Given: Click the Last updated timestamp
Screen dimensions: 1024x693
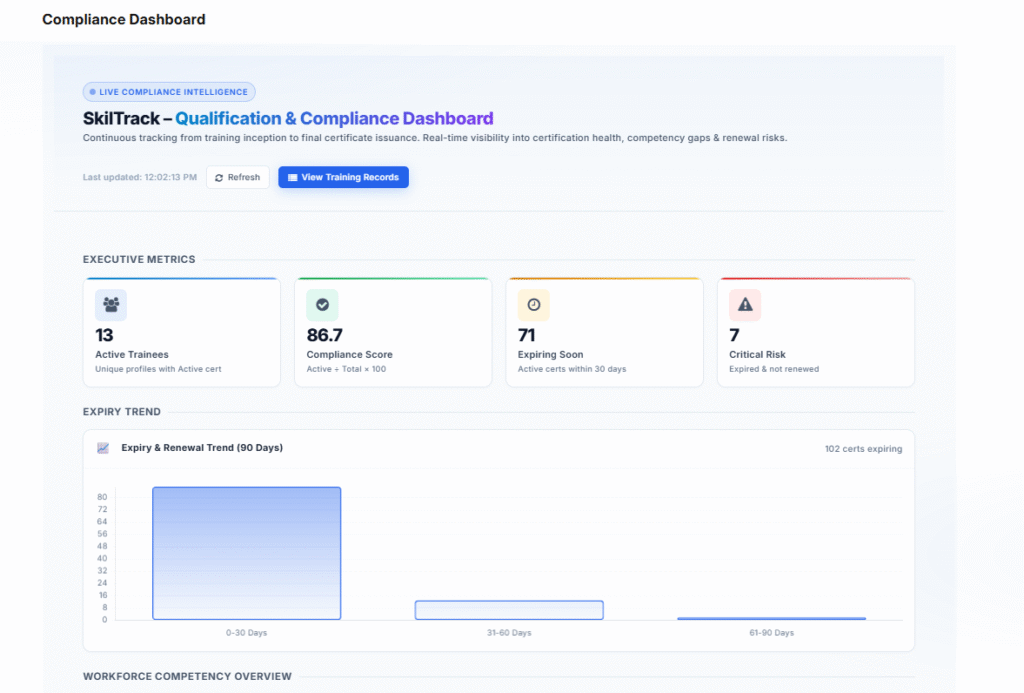Looking at the screenshot, I should pyautogui.click(x=140, y=177).
